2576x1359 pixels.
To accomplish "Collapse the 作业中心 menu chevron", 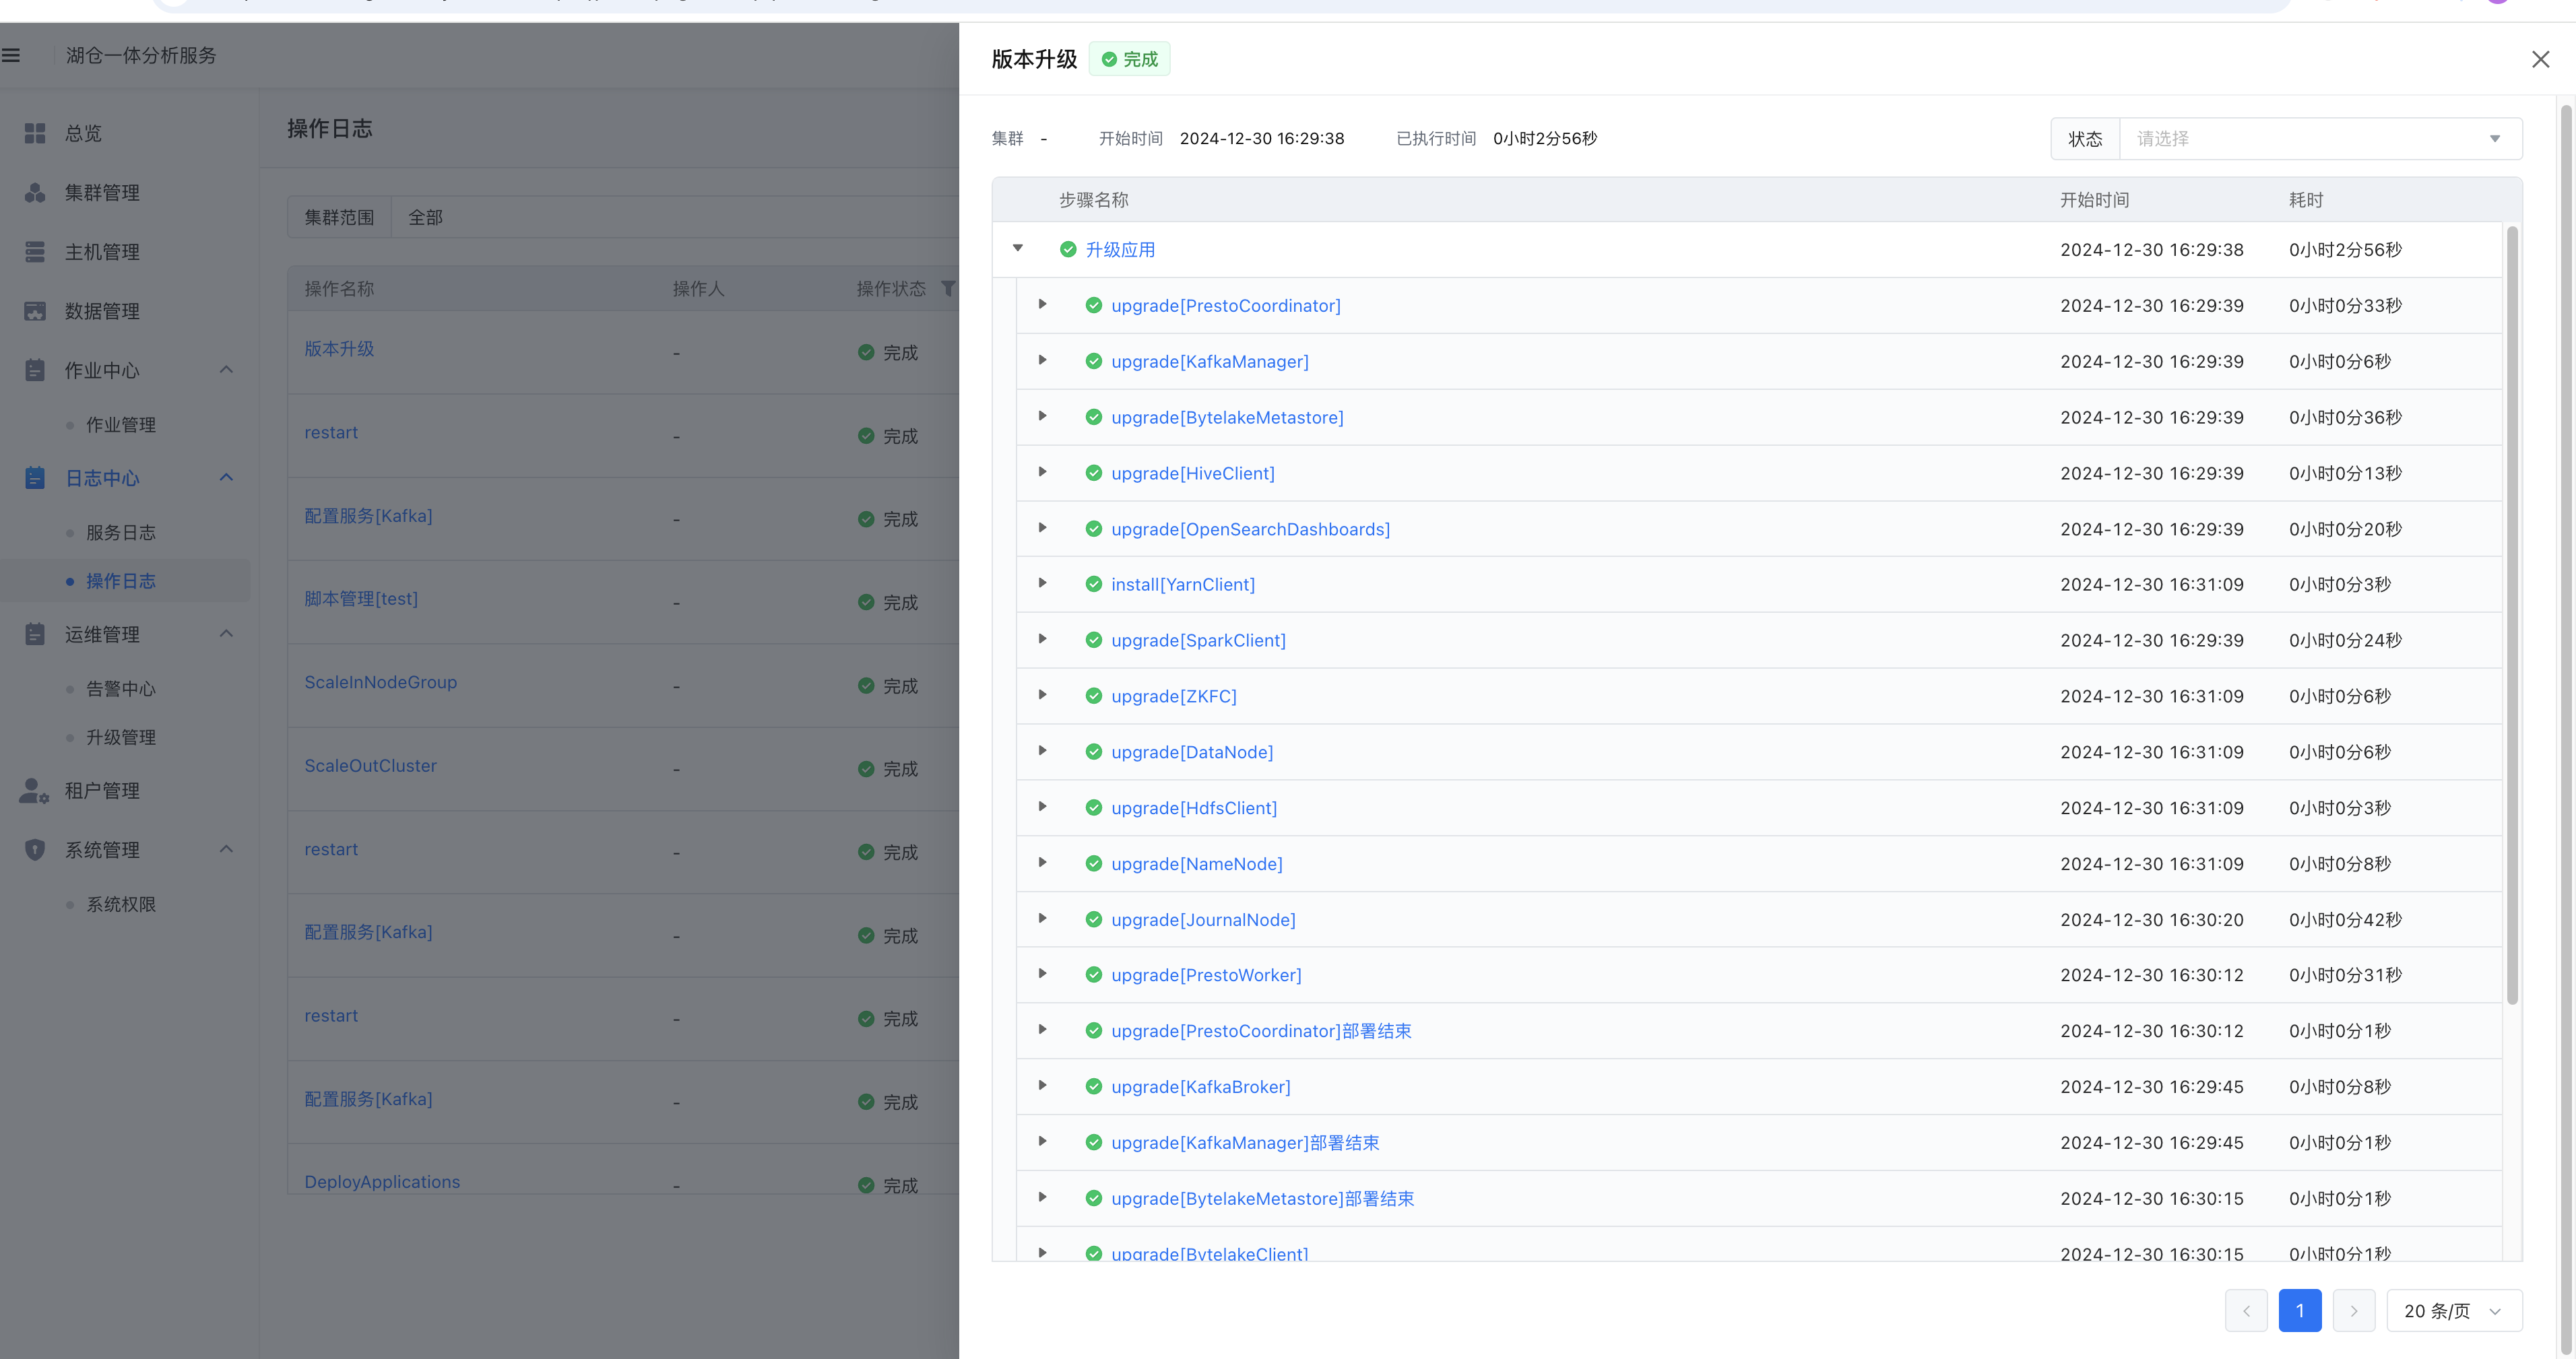I will [226, 370].
